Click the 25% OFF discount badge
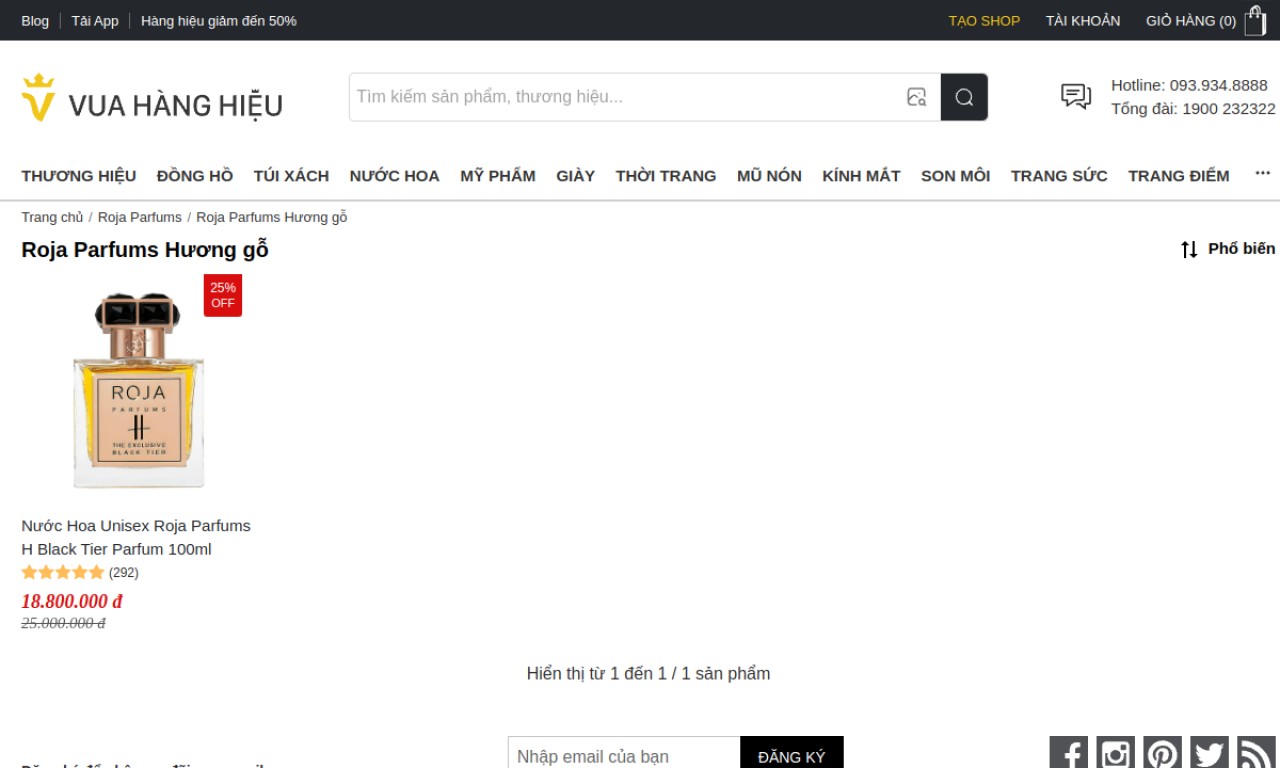Image resolution: width=1280 pixels, height=768 pixels. tap(223, 295)
